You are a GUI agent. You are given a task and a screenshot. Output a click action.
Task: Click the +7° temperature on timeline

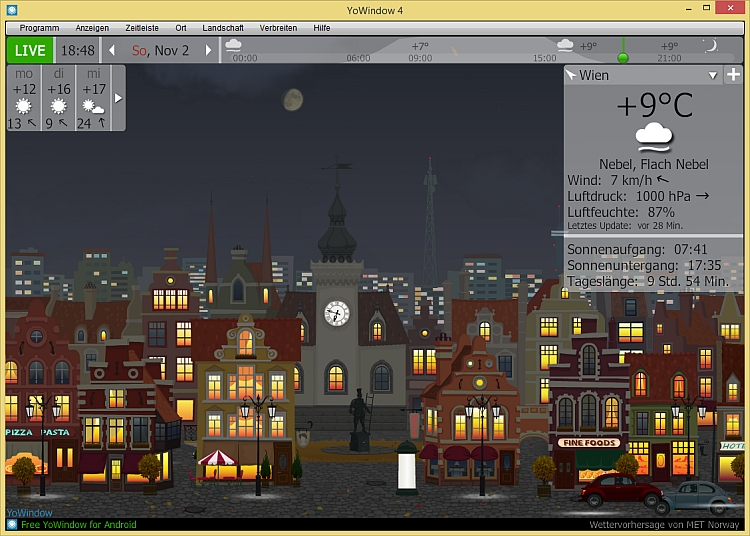420,46
